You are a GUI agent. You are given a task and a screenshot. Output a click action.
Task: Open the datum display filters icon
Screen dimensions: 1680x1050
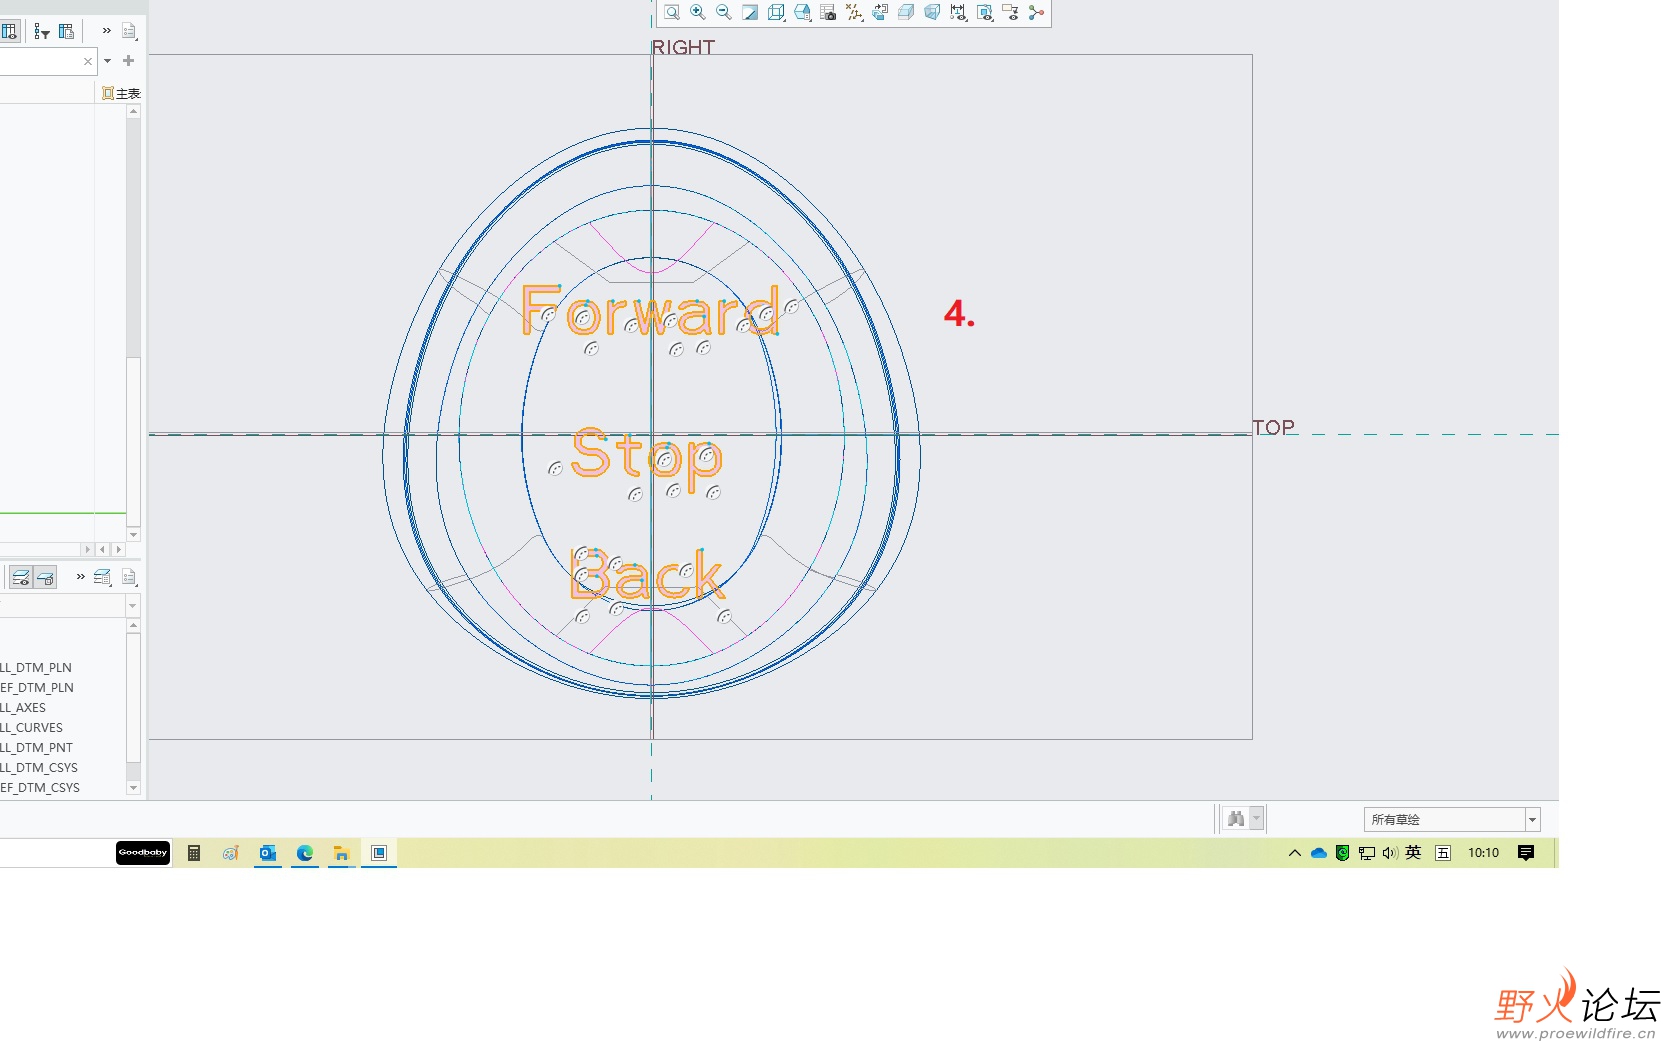pos(854,12)
